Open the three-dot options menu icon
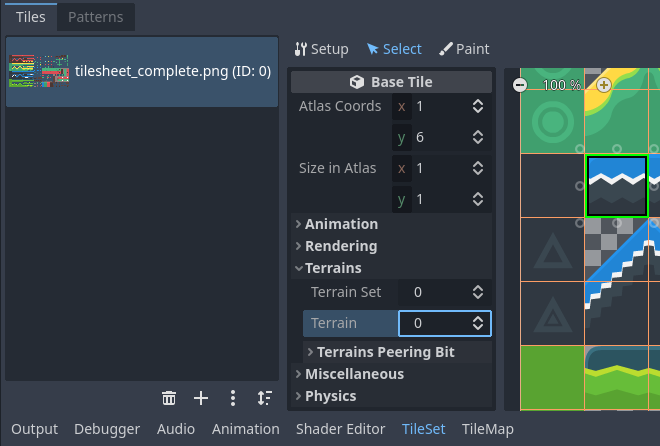The width and height of the screenshot is (660, 446). (233, 398)
